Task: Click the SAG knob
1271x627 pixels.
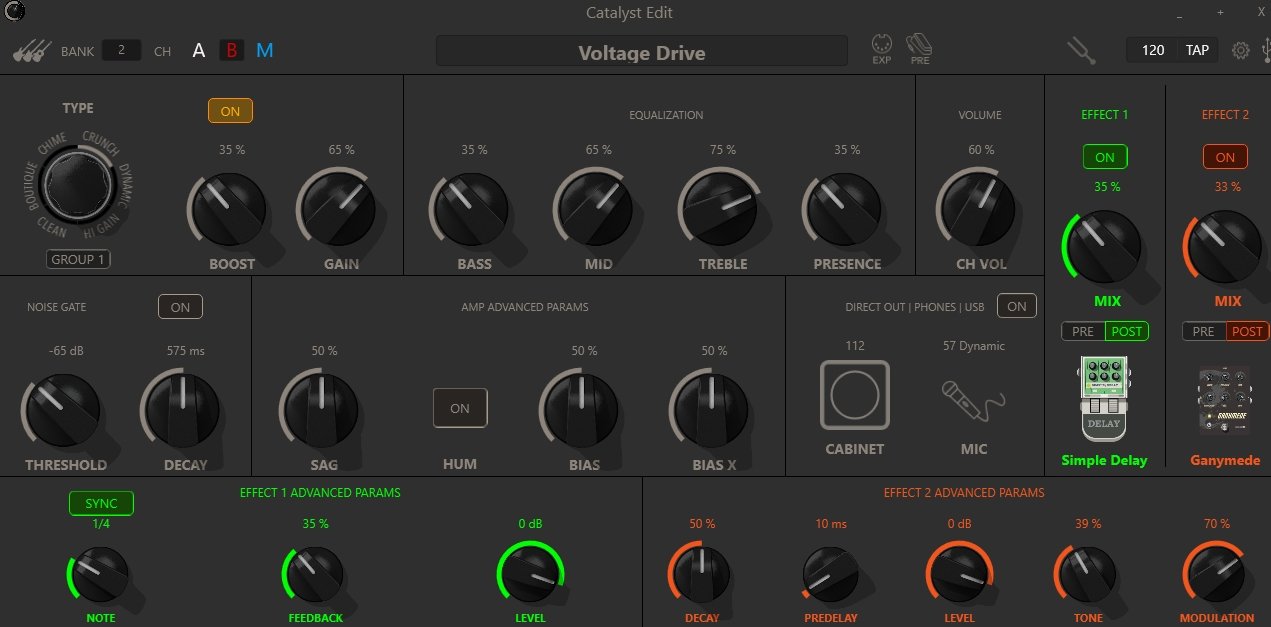Action: (x=320, y=410)
